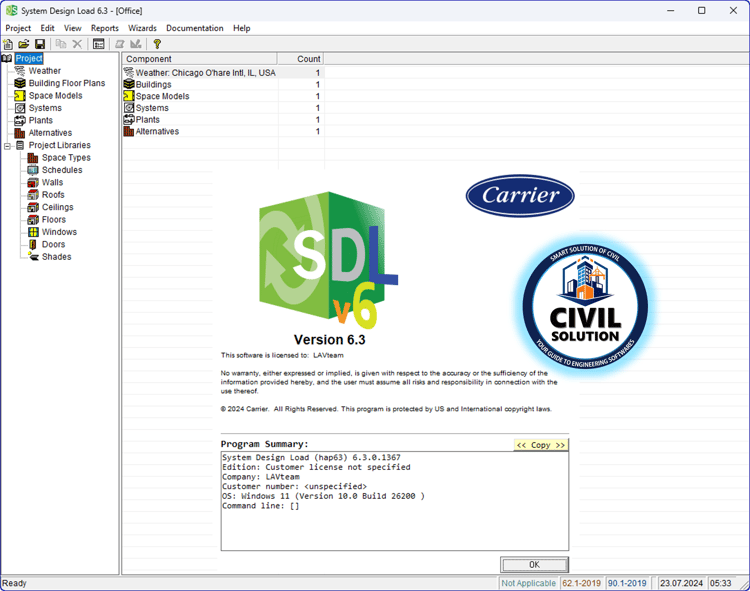750x591 pixels.
Task: Open the Edit menu
Action: click(x=47, y=28)
